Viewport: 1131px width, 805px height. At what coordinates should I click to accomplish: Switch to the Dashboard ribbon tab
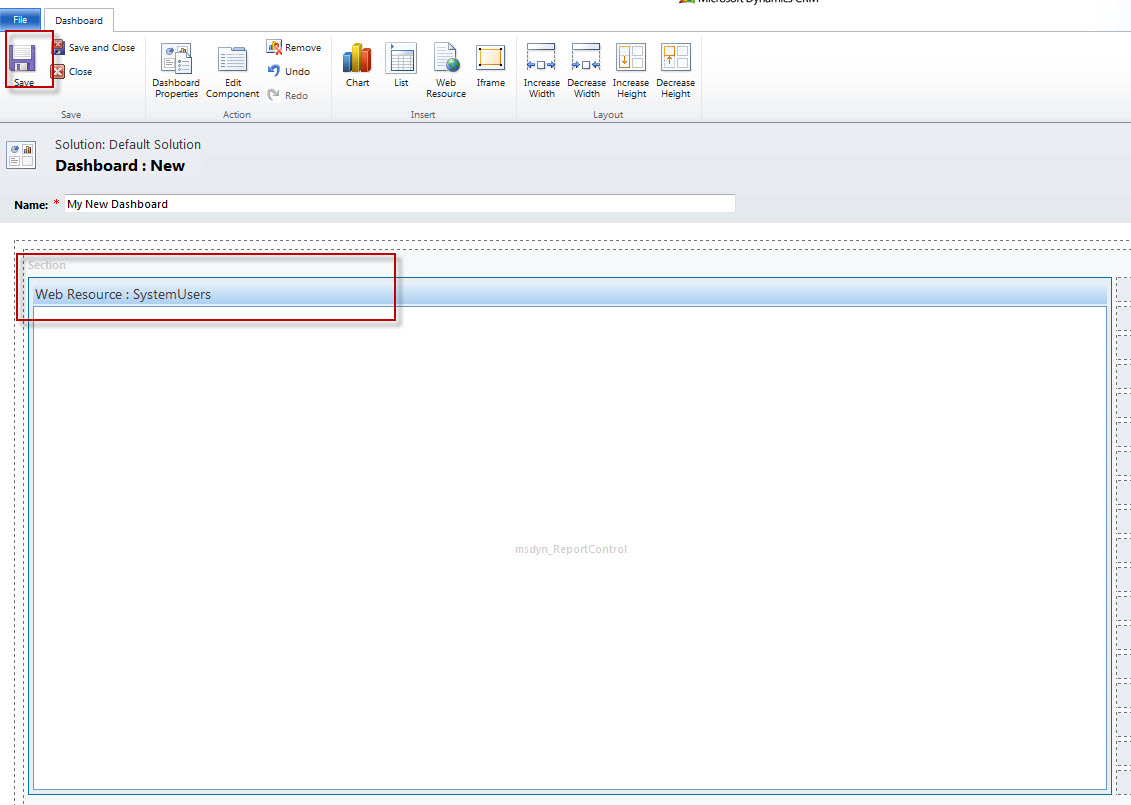click(x=79, y=20)
